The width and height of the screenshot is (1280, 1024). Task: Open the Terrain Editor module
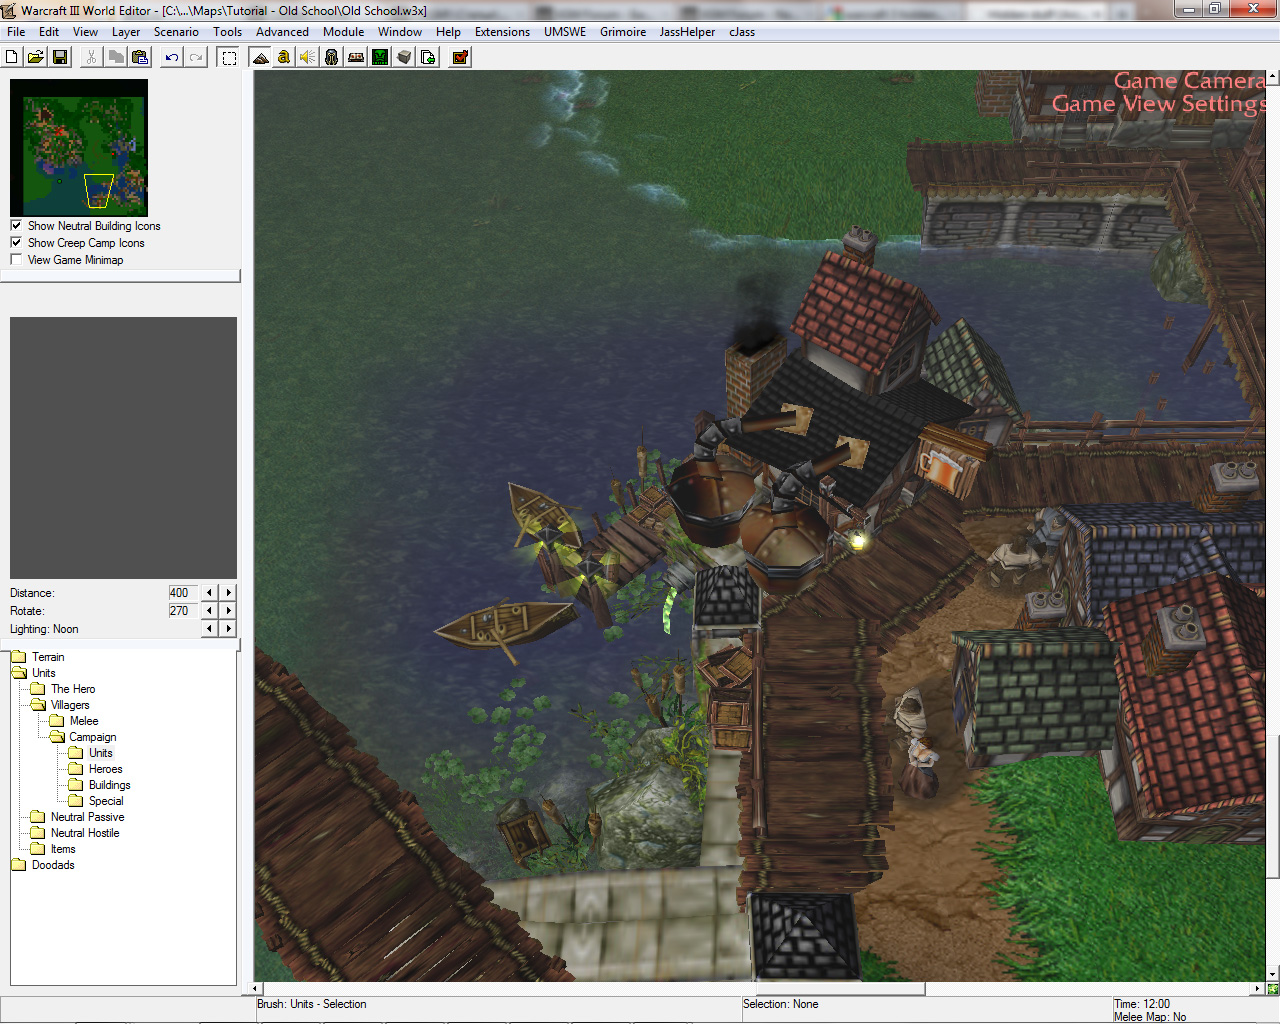260,57
